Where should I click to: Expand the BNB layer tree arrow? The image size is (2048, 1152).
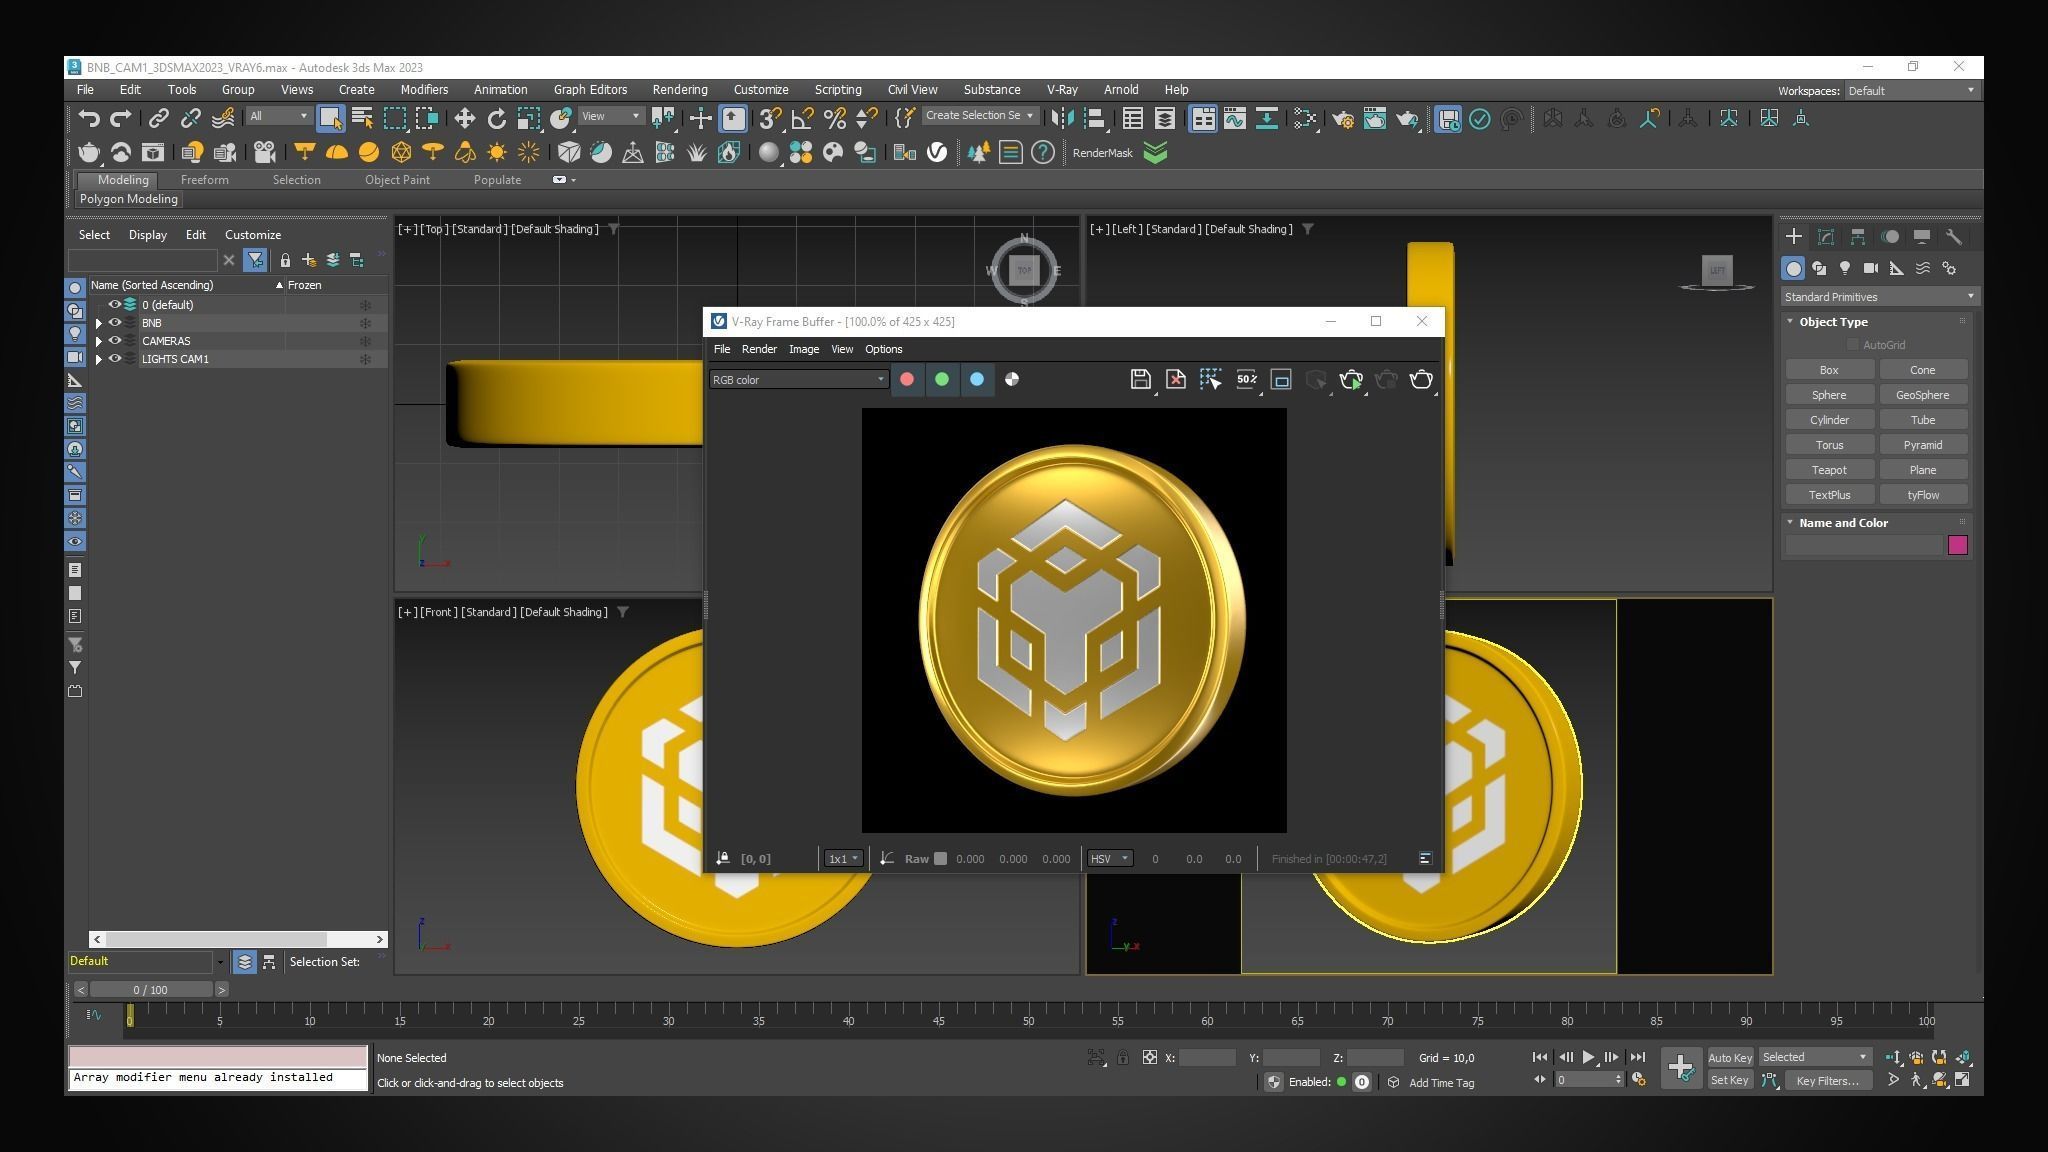point(98,323)
